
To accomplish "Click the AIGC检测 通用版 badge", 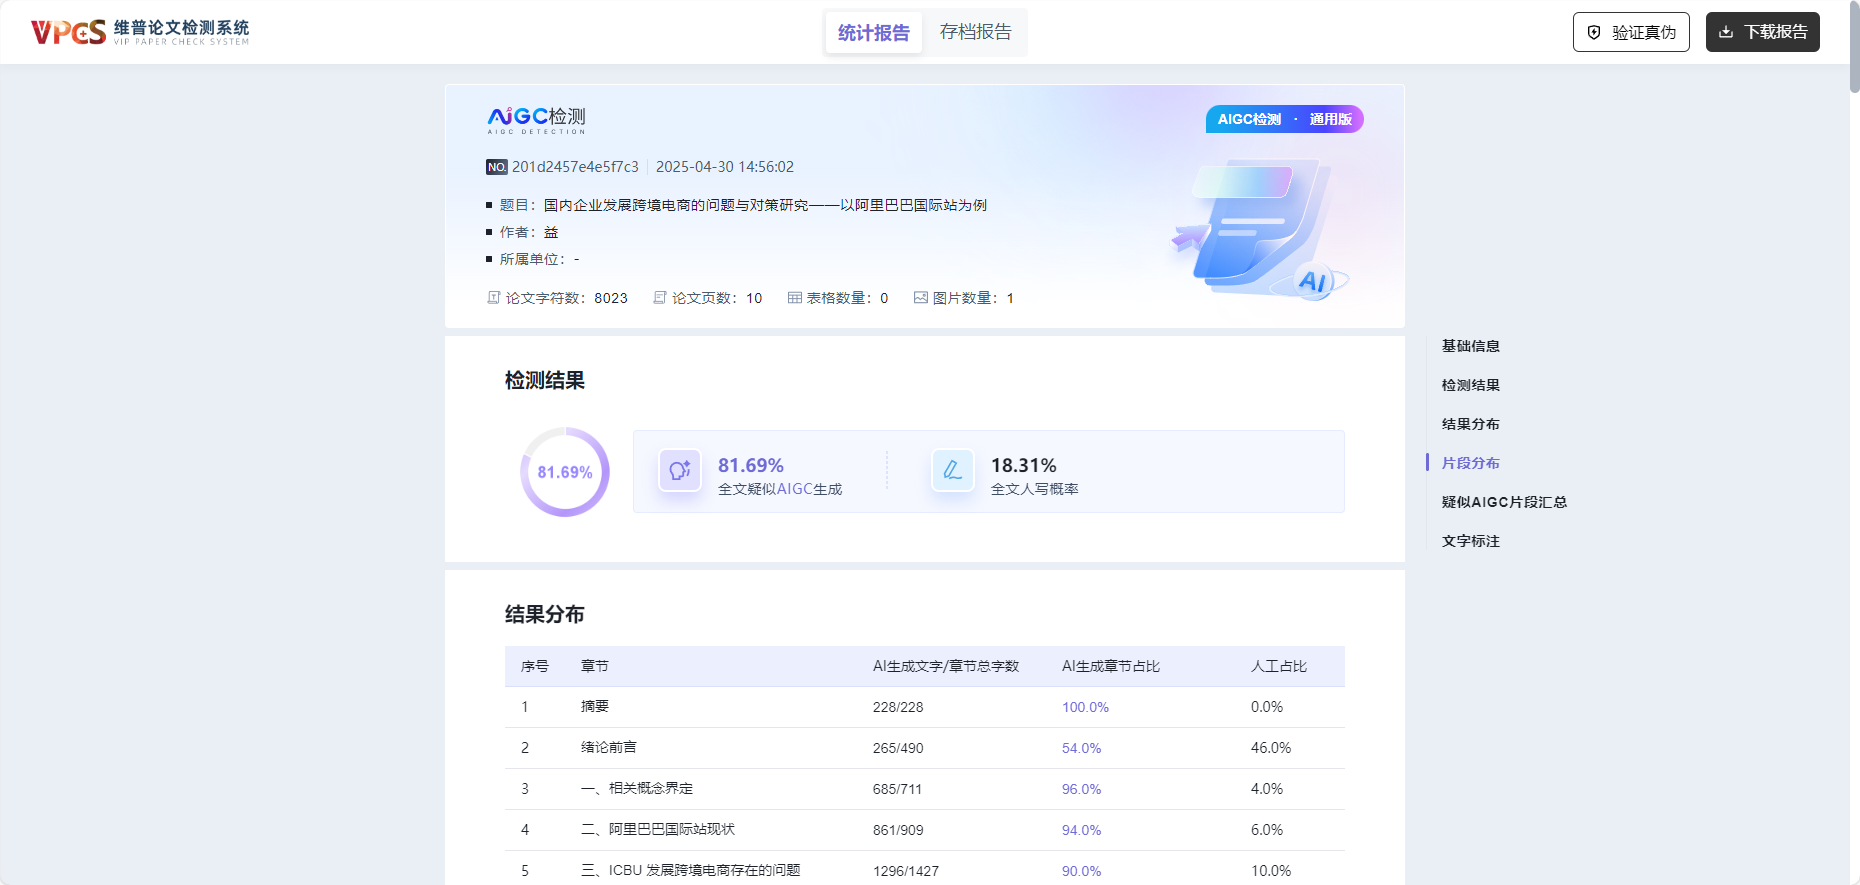I will (x=1285, y=119).
